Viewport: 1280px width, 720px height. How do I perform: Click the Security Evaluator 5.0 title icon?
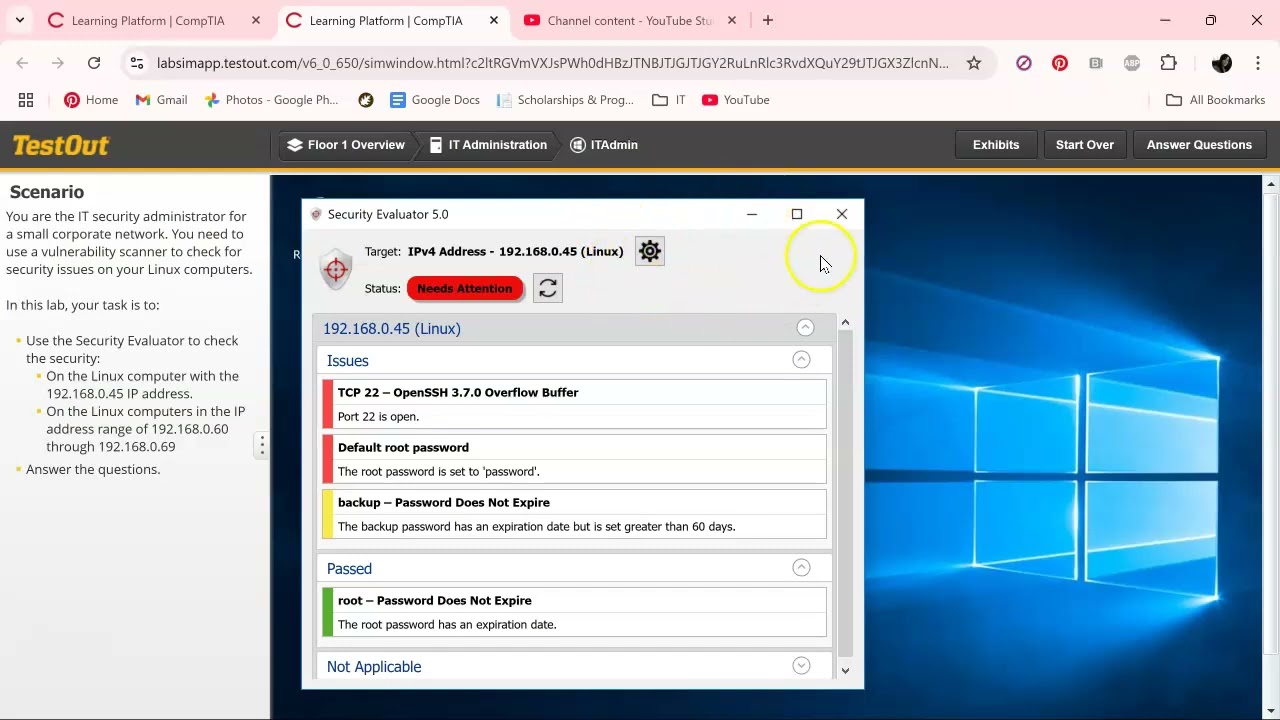pos(316,214)
